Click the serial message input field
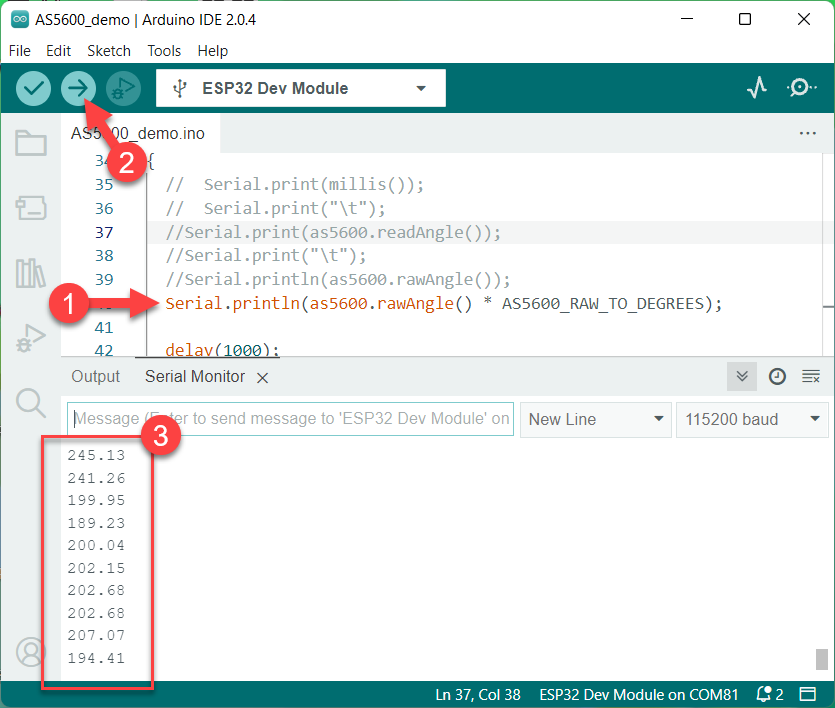Viewport: 835px width, 708px height. (x=290, y=419)
